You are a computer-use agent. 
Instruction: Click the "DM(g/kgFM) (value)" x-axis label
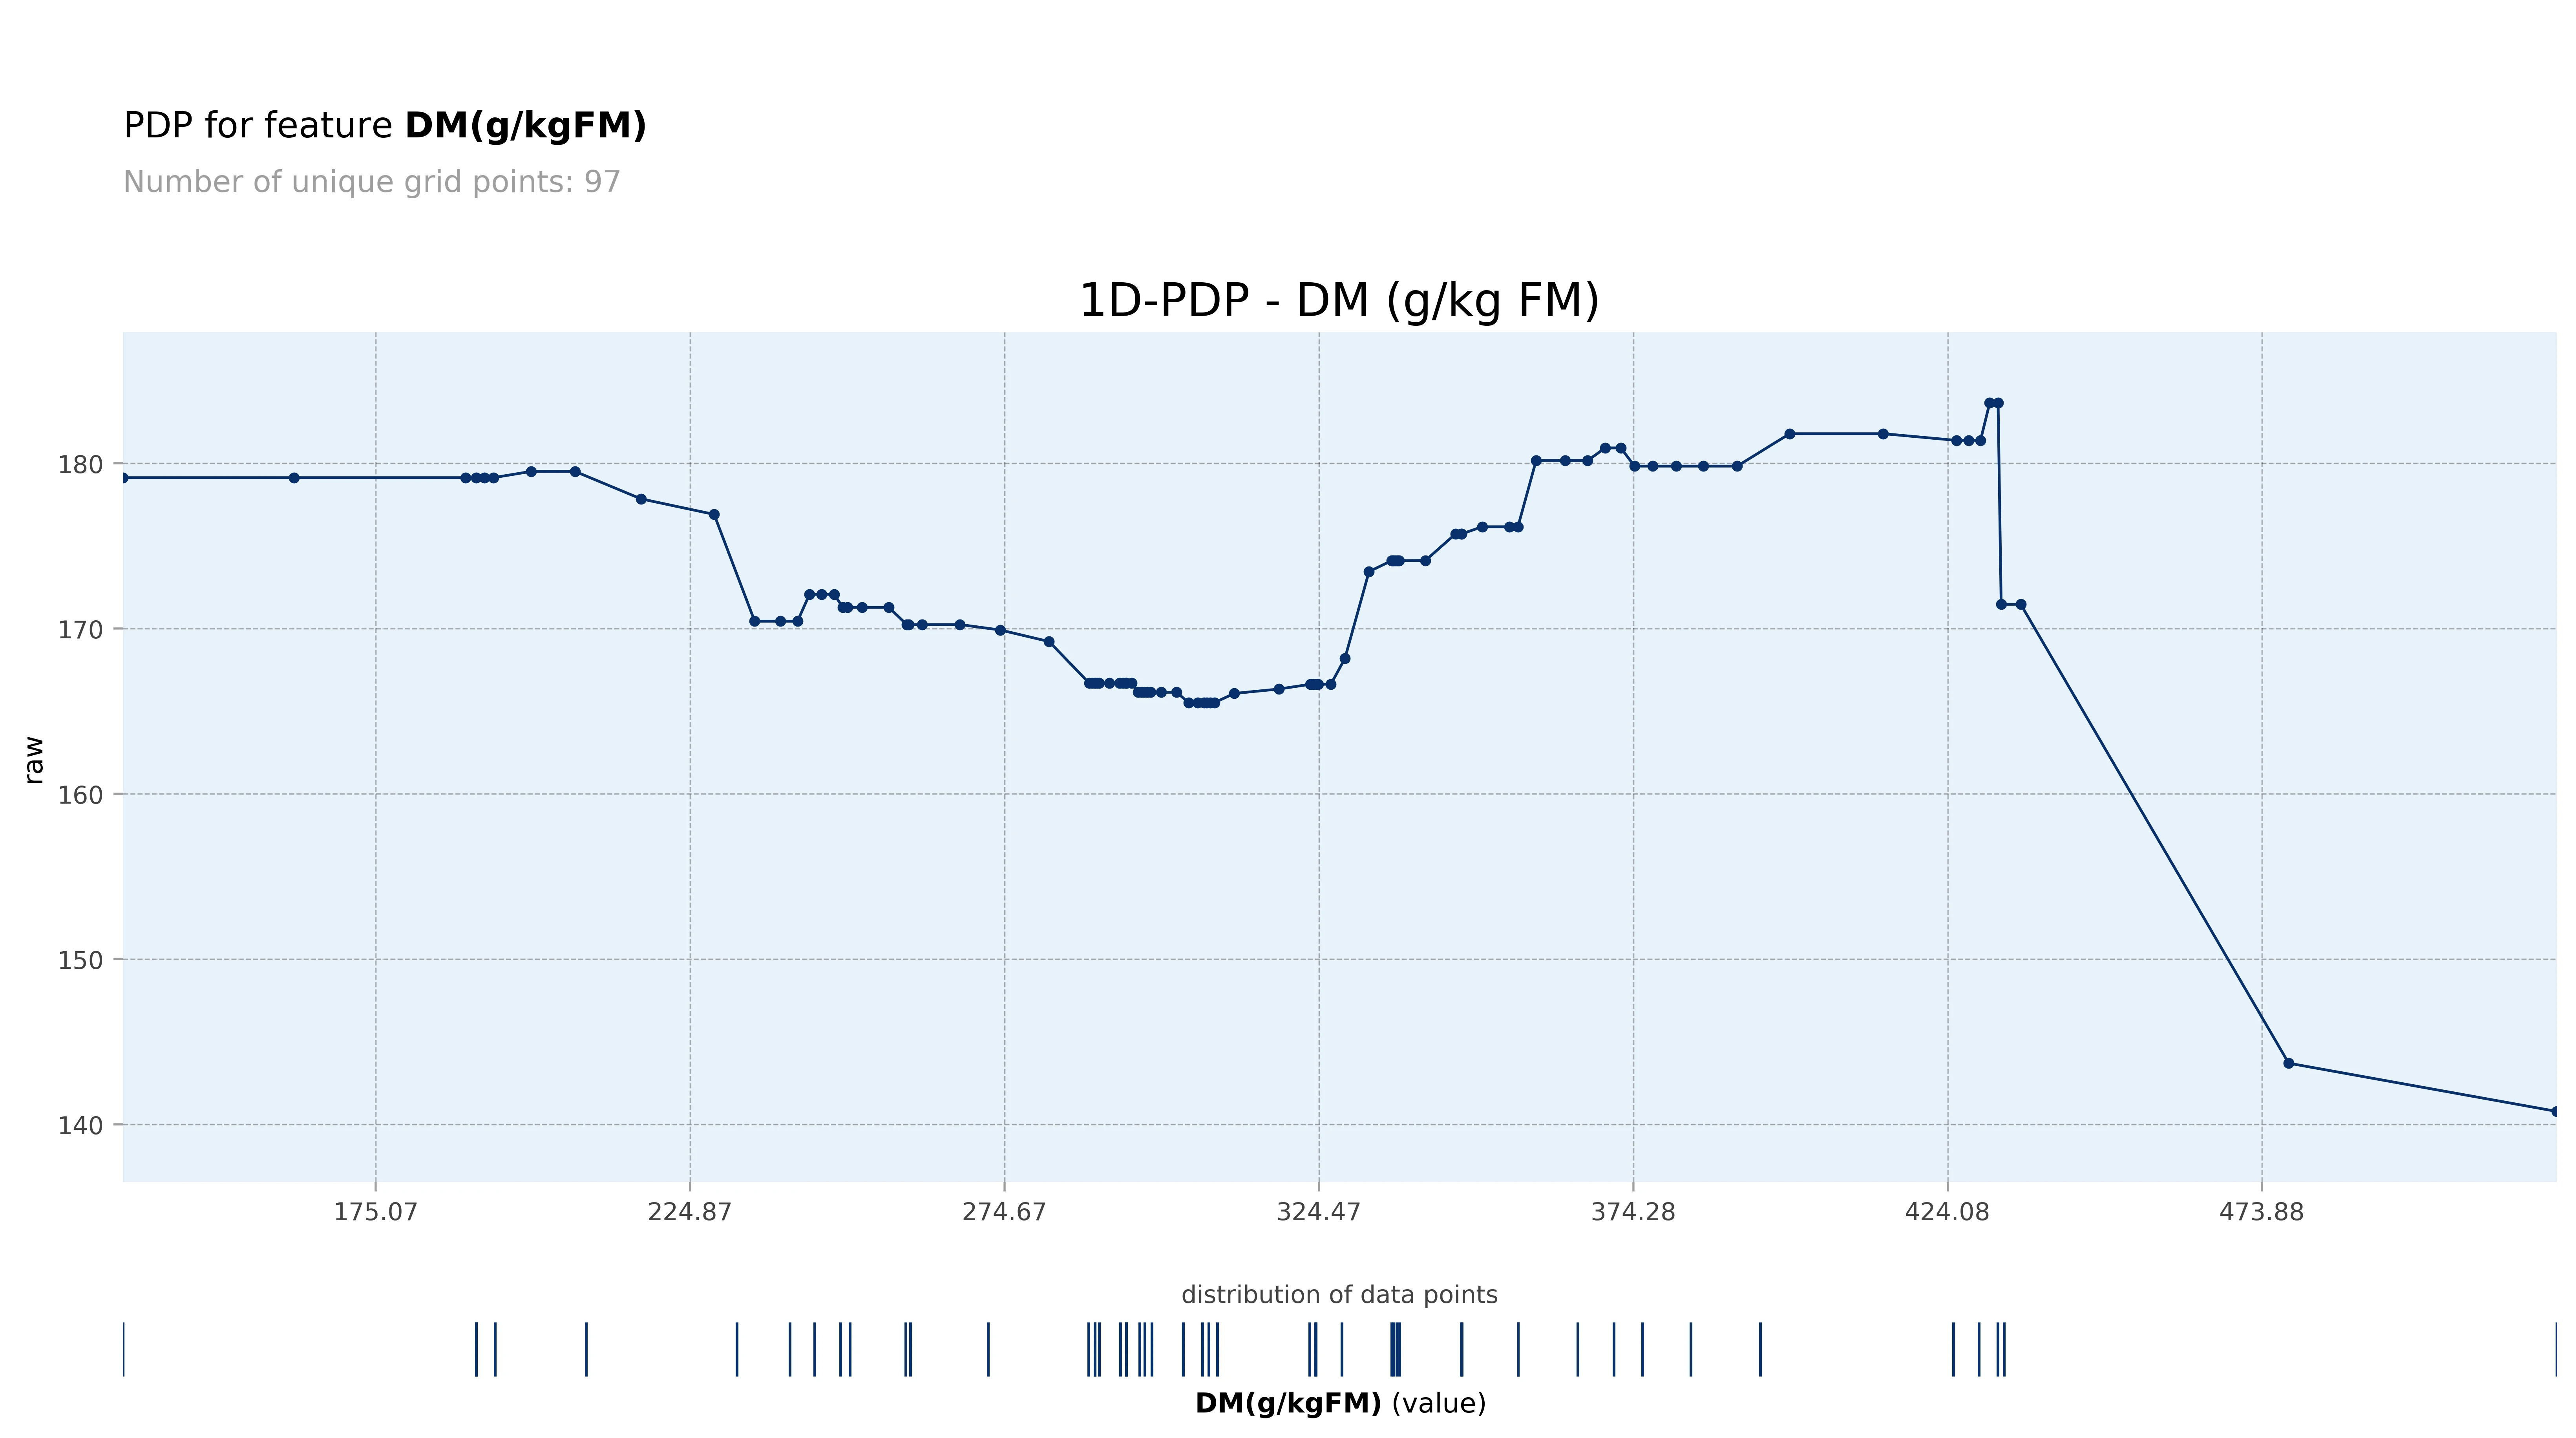1339,1403
